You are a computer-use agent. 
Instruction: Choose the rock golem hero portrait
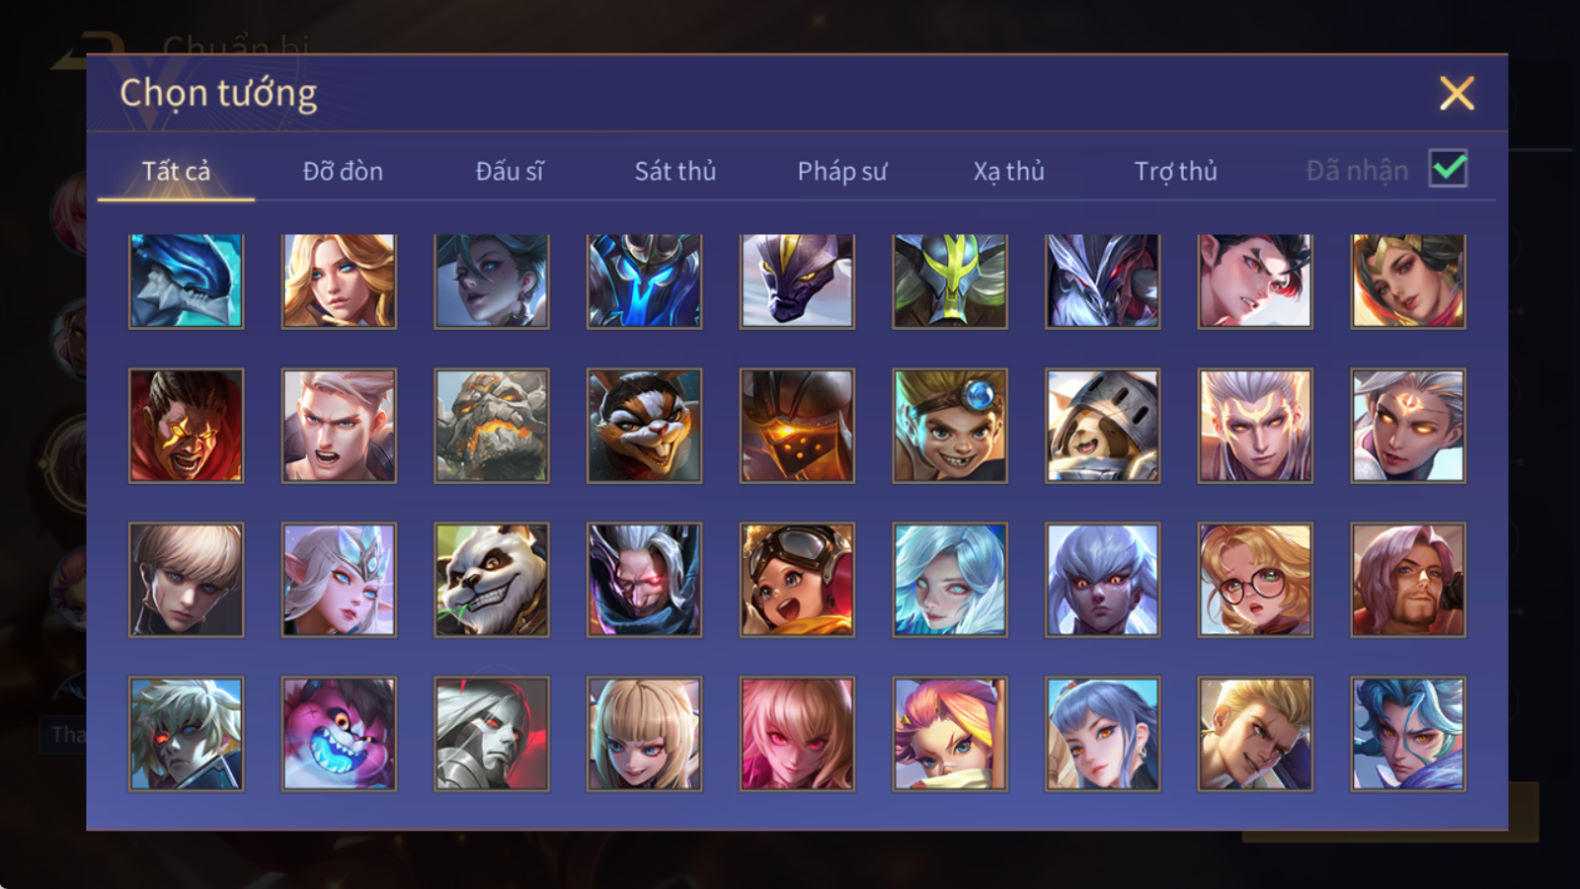(491, 426)
